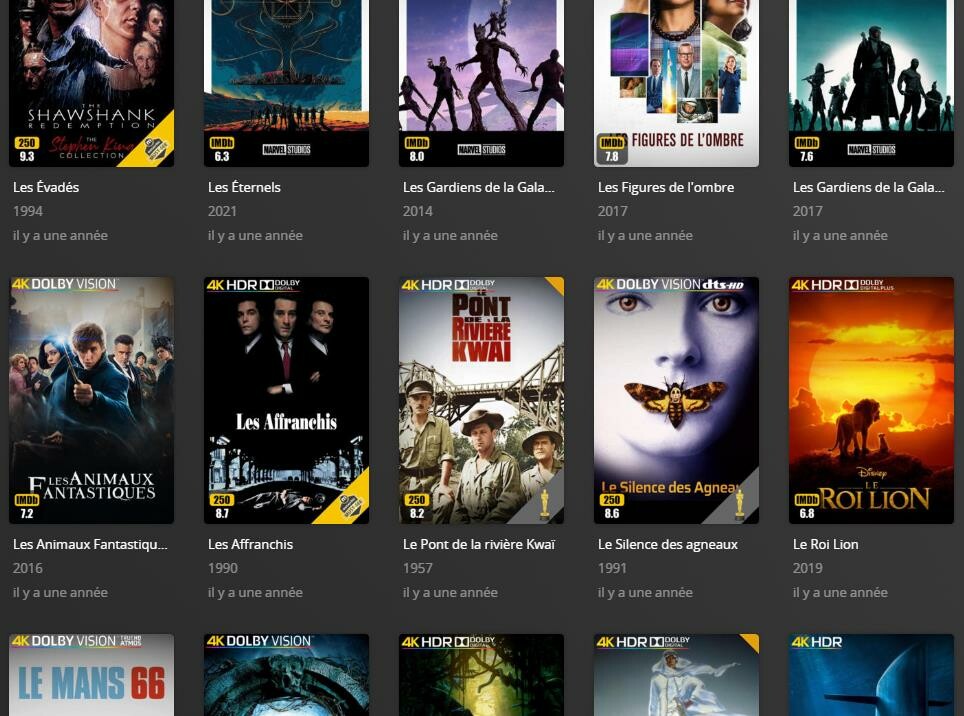
Task: Open the Les Affranchis movie poster
Action: click(286, 400)
